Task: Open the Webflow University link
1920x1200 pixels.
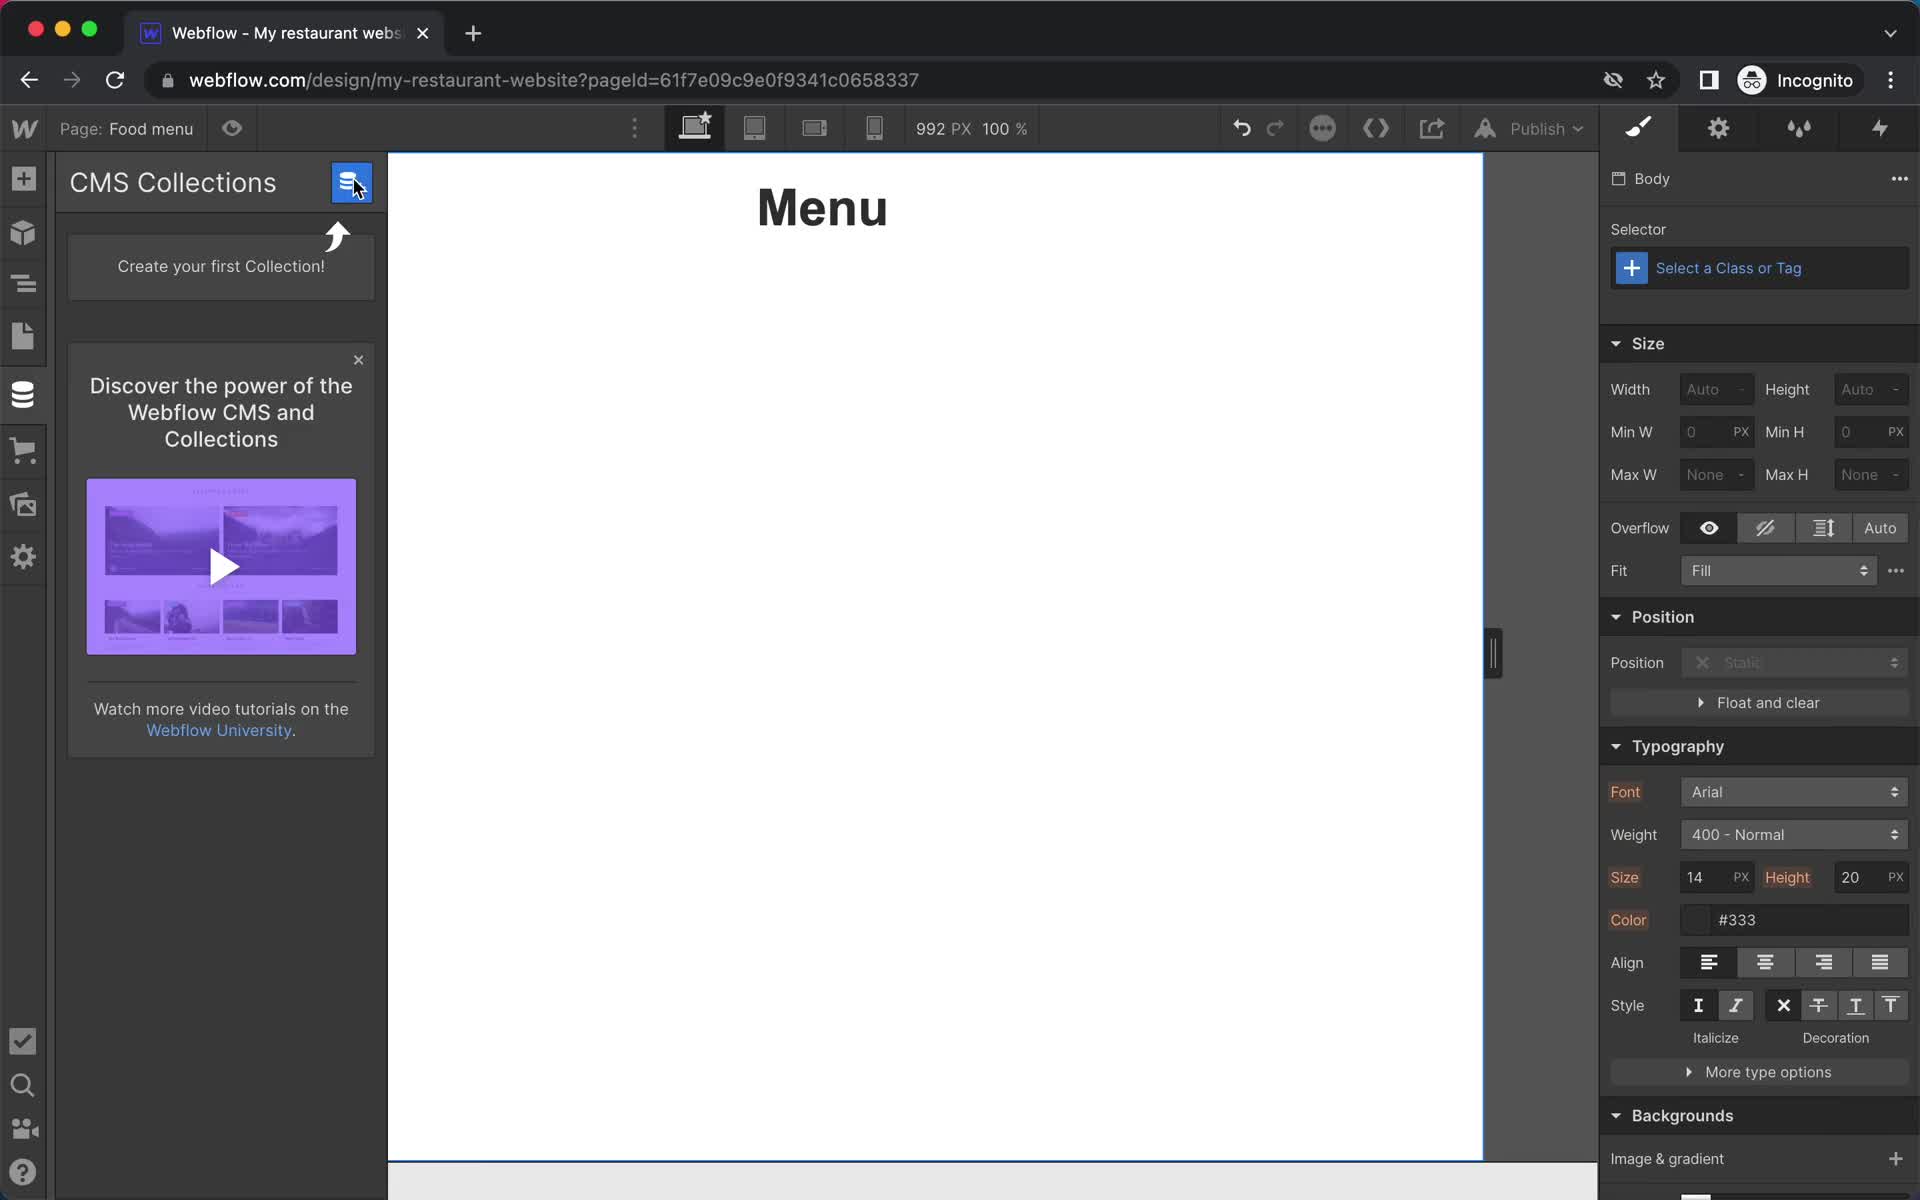Action: (x=219, y=731)
